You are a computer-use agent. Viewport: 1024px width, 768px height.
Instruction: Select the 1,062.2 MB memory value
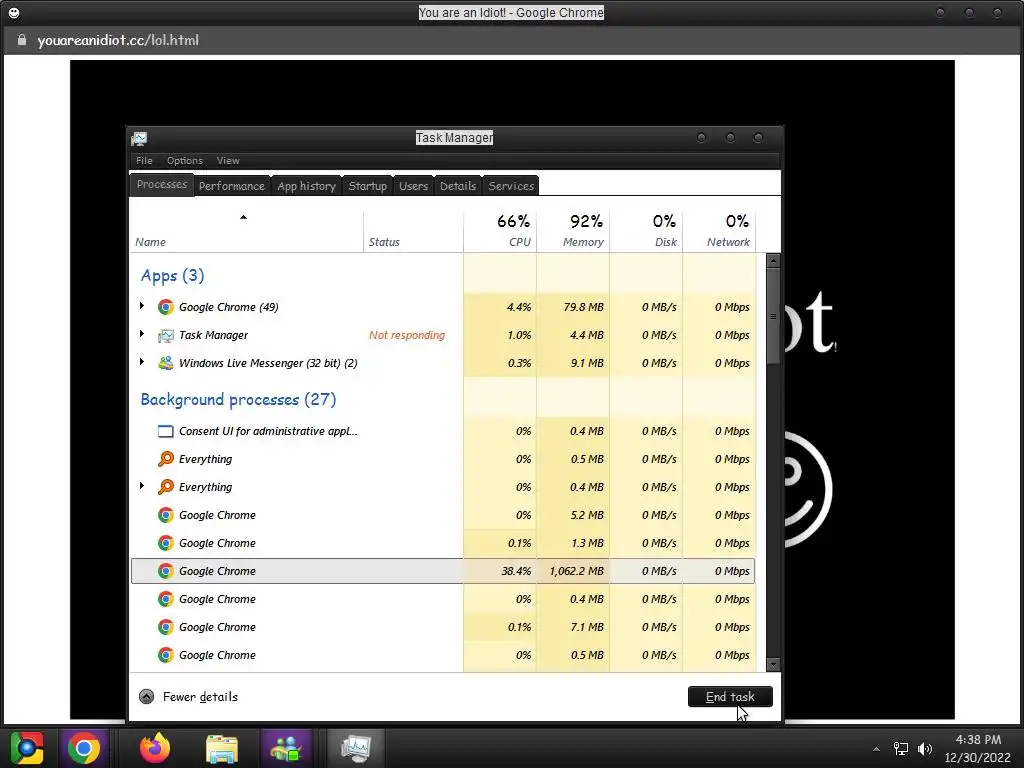coord(577,571)
